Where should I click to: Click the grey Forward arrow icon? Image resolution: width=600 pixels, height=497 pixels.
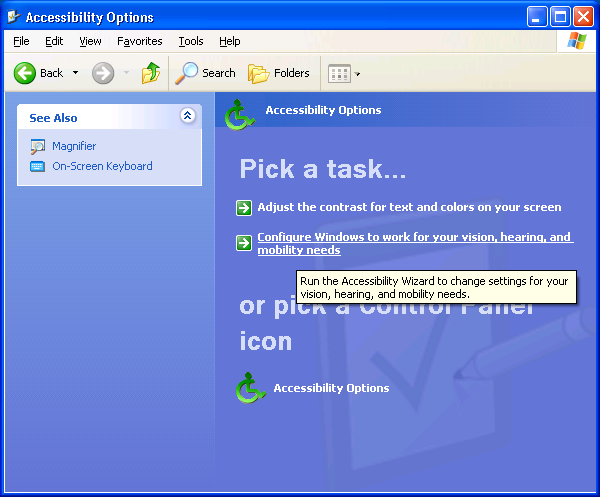click(x=103, y=73)
